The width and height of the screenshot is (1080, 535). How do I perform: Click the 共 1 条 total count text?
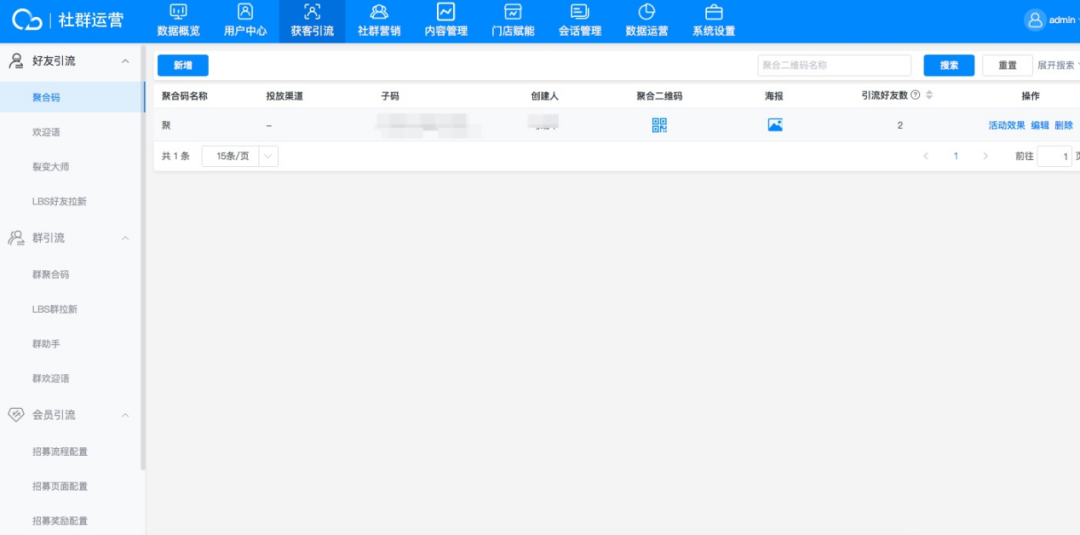coord(176,156)
